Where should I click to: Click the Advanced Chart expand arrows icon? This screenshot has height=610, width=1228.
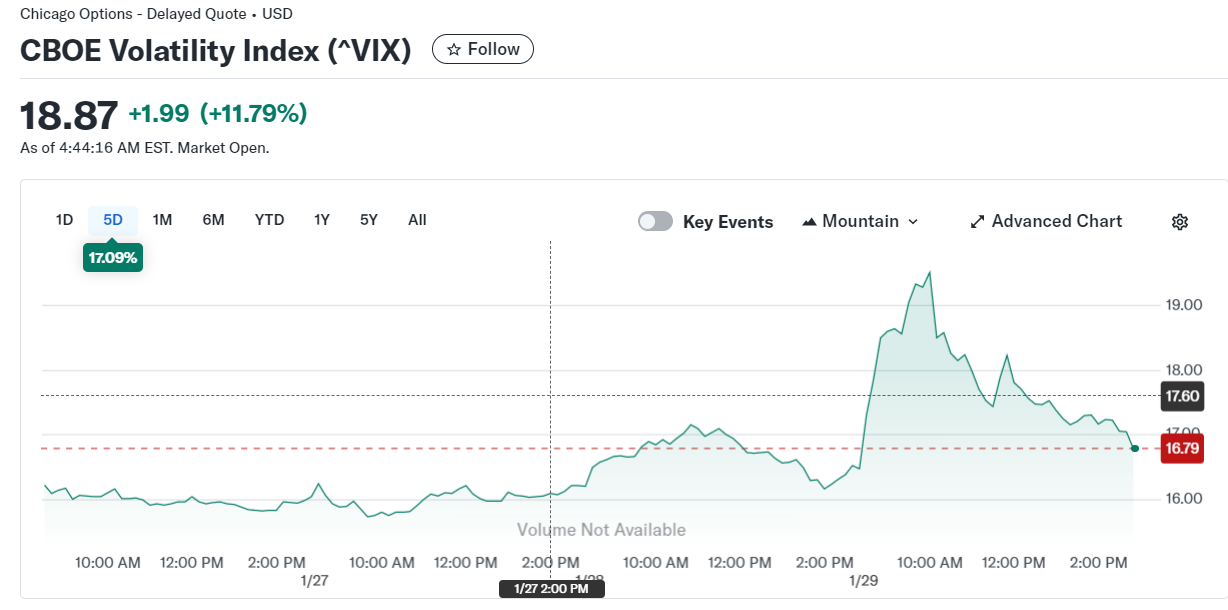[x=978, y=222]
